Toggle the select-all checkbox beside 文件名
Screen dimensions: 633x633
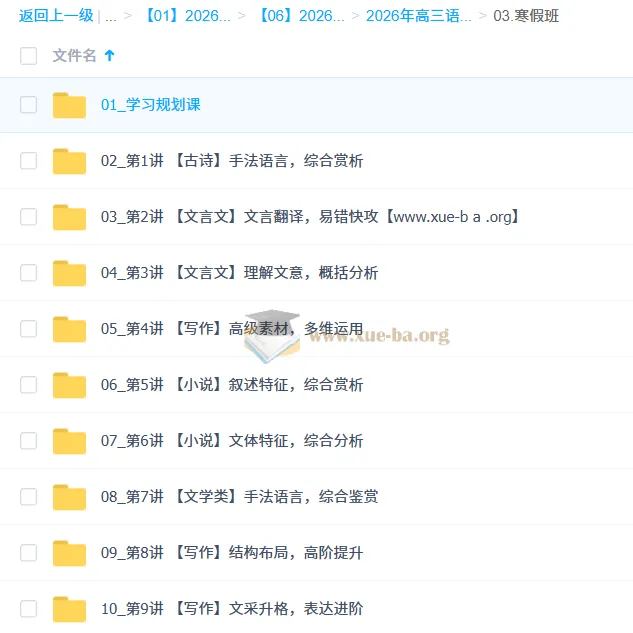[29, 56]
